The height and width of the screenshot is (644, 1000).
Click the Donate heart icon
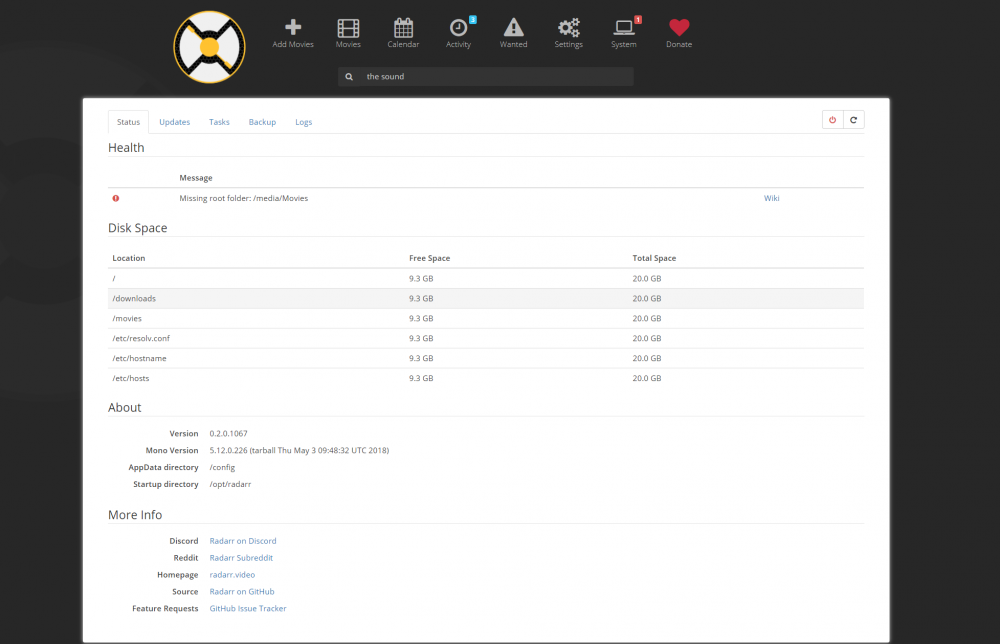click(679, 27)
